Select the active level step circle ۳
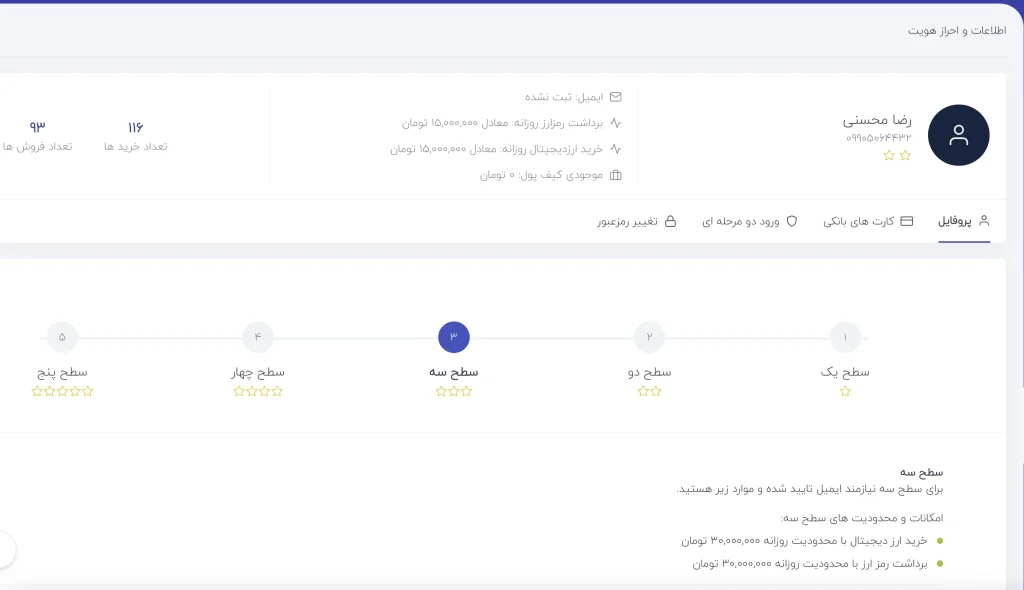This screenshot has height=590, width=1024. [454, 337]
